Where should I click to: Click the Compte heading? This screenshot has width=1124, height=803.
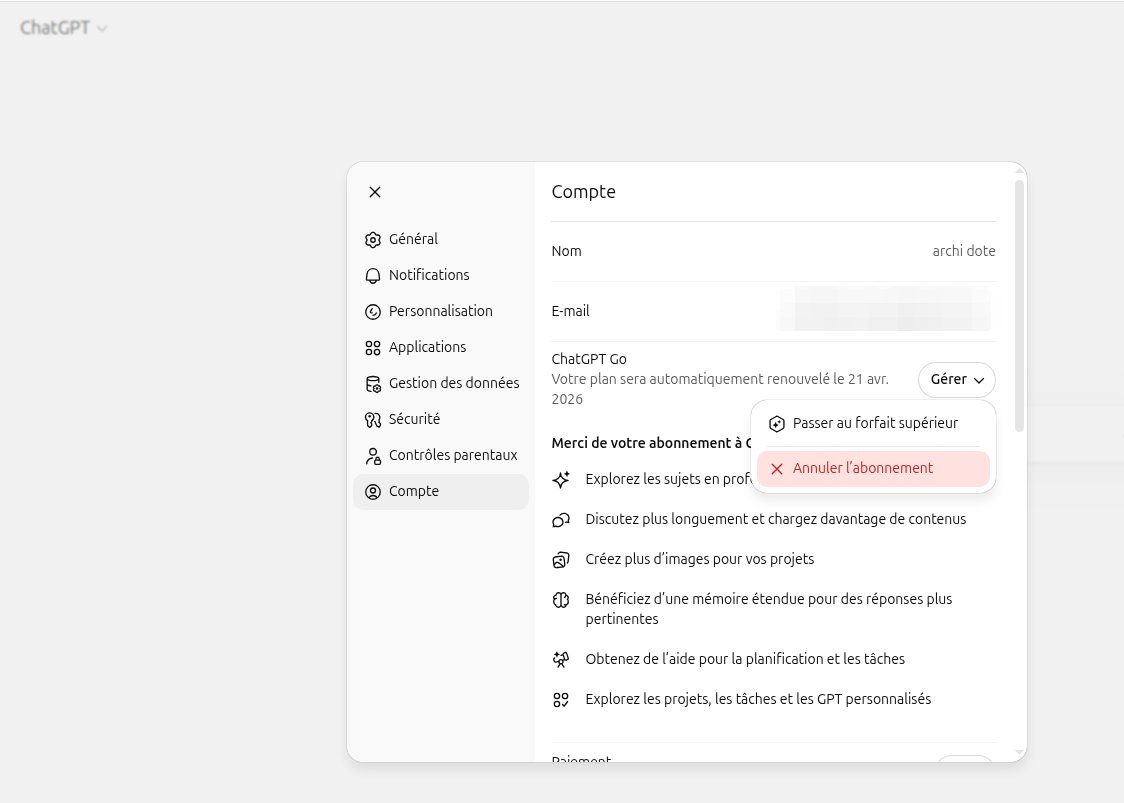(x=584, y=191)
